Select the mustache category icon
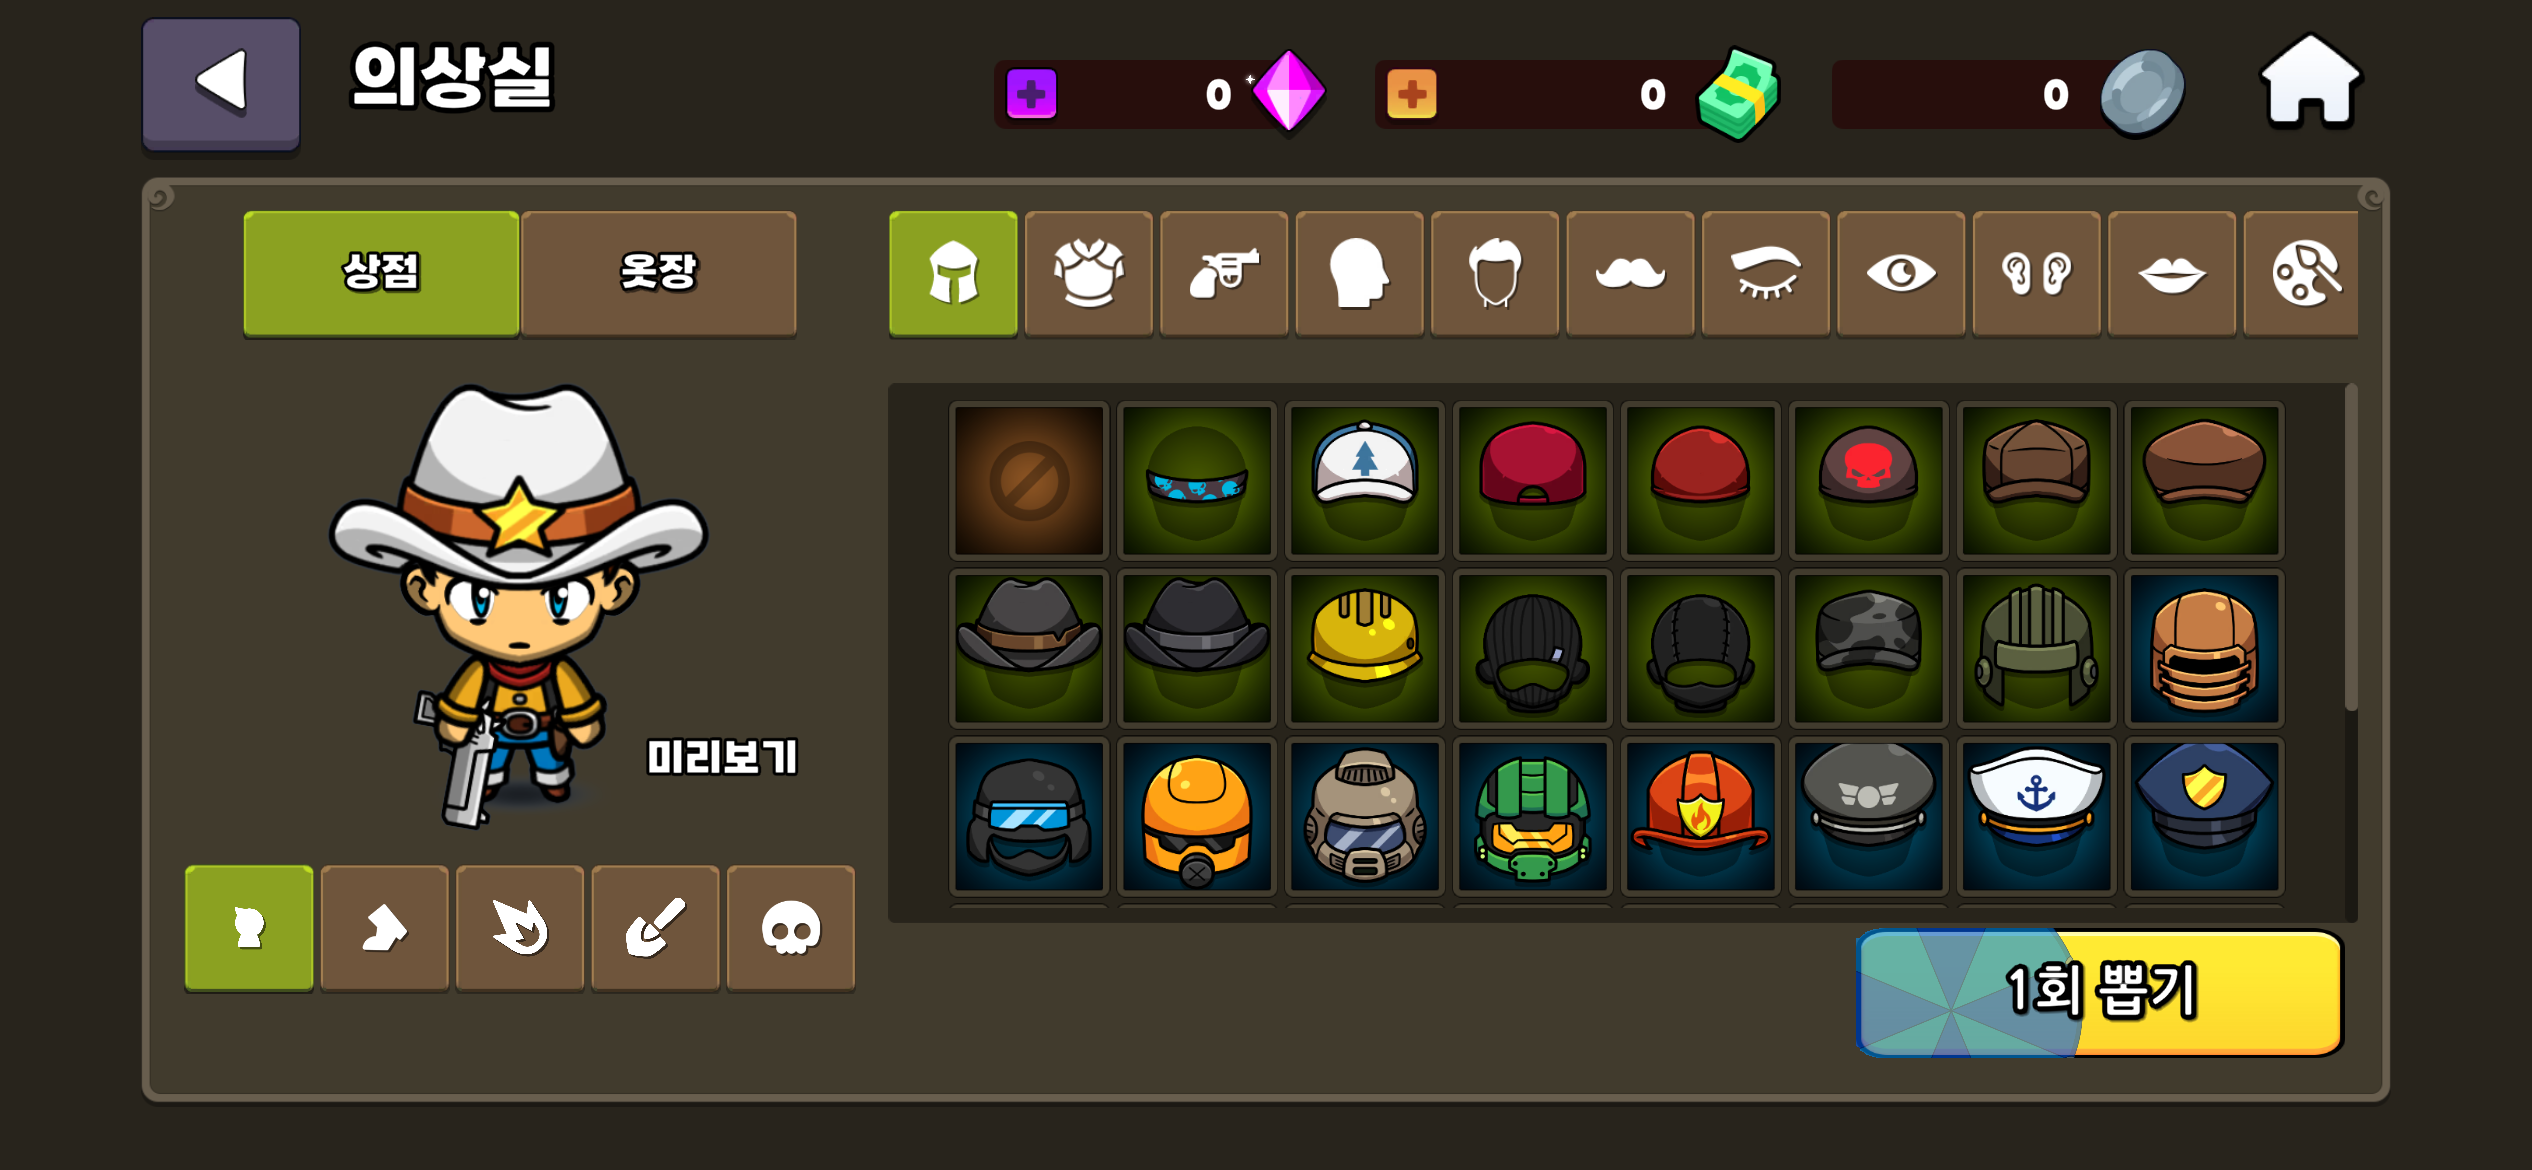Image resolution: width=2532 pixels, height=1170 pixels. [x=1630, y=274]
